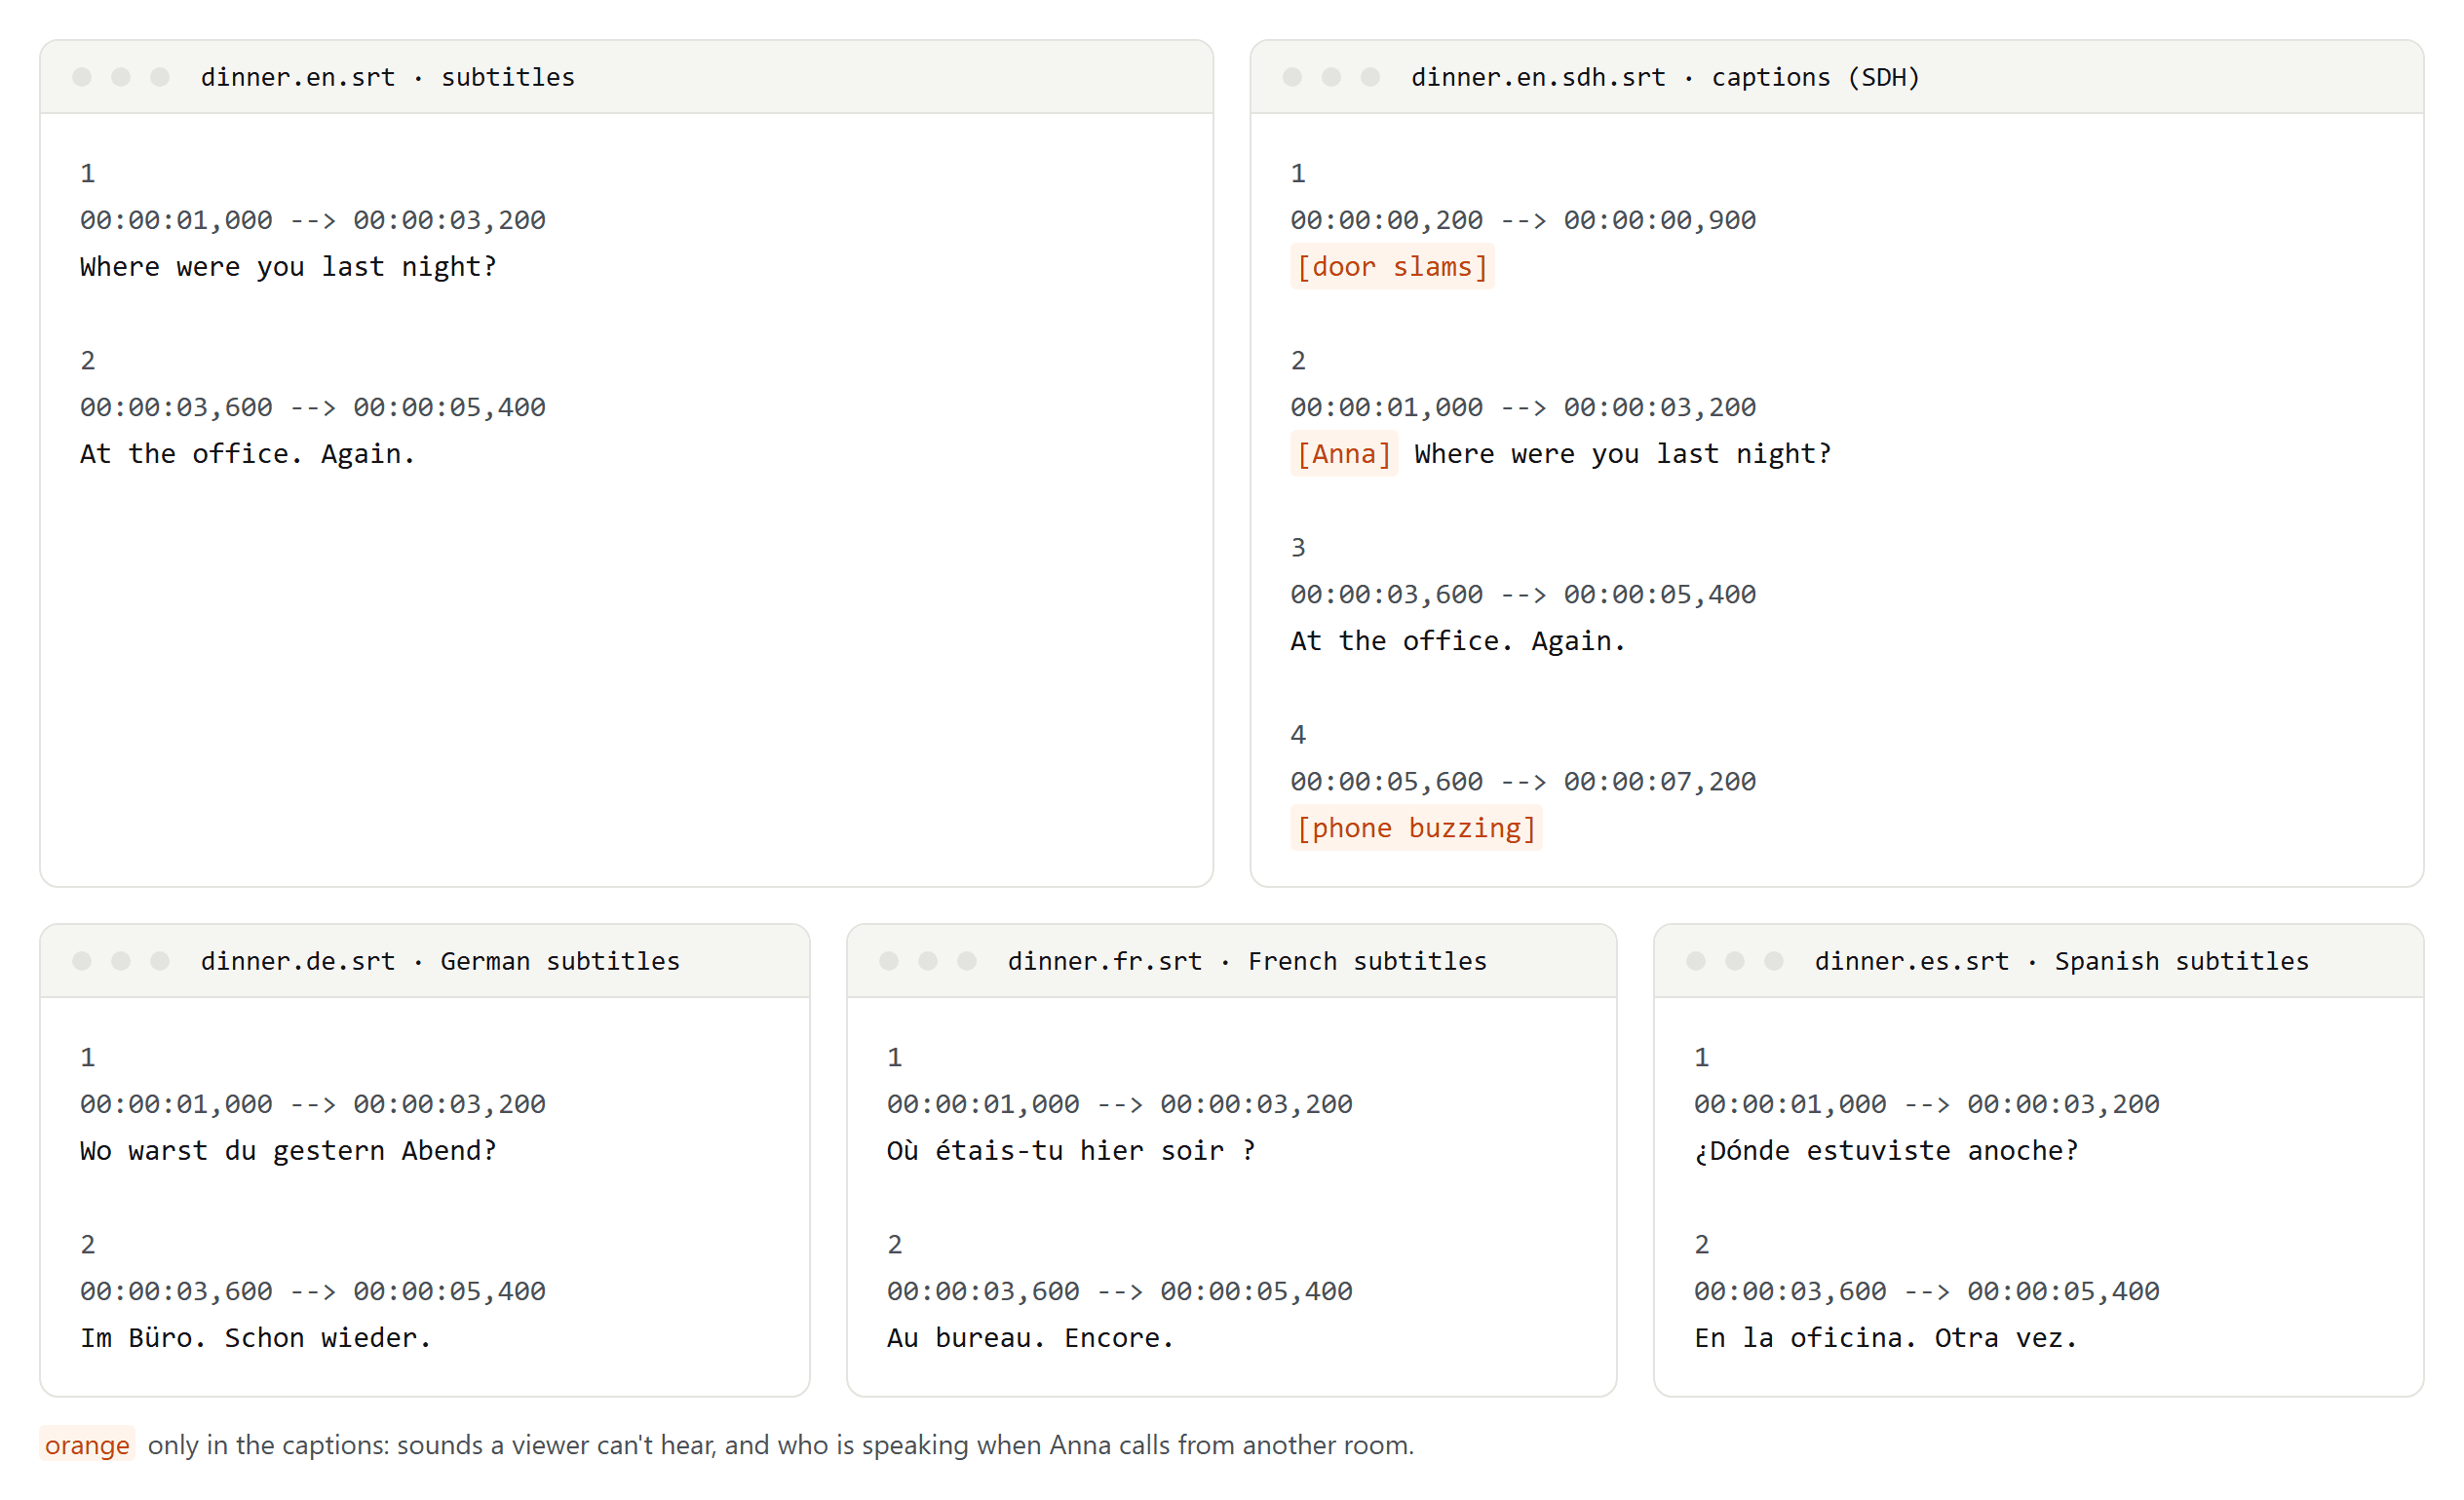2464x1500 pixels.
Task: Select "At the office. Again." in dinner.en.srt
Action: pos(247,454)
